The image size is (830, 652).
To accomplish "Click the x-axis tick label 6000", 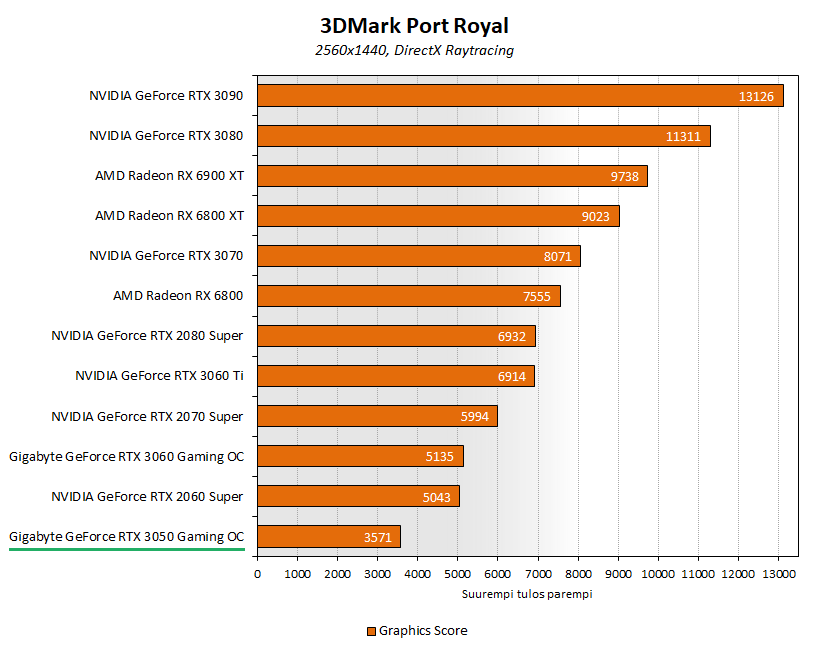I will [x=498, y=574].
